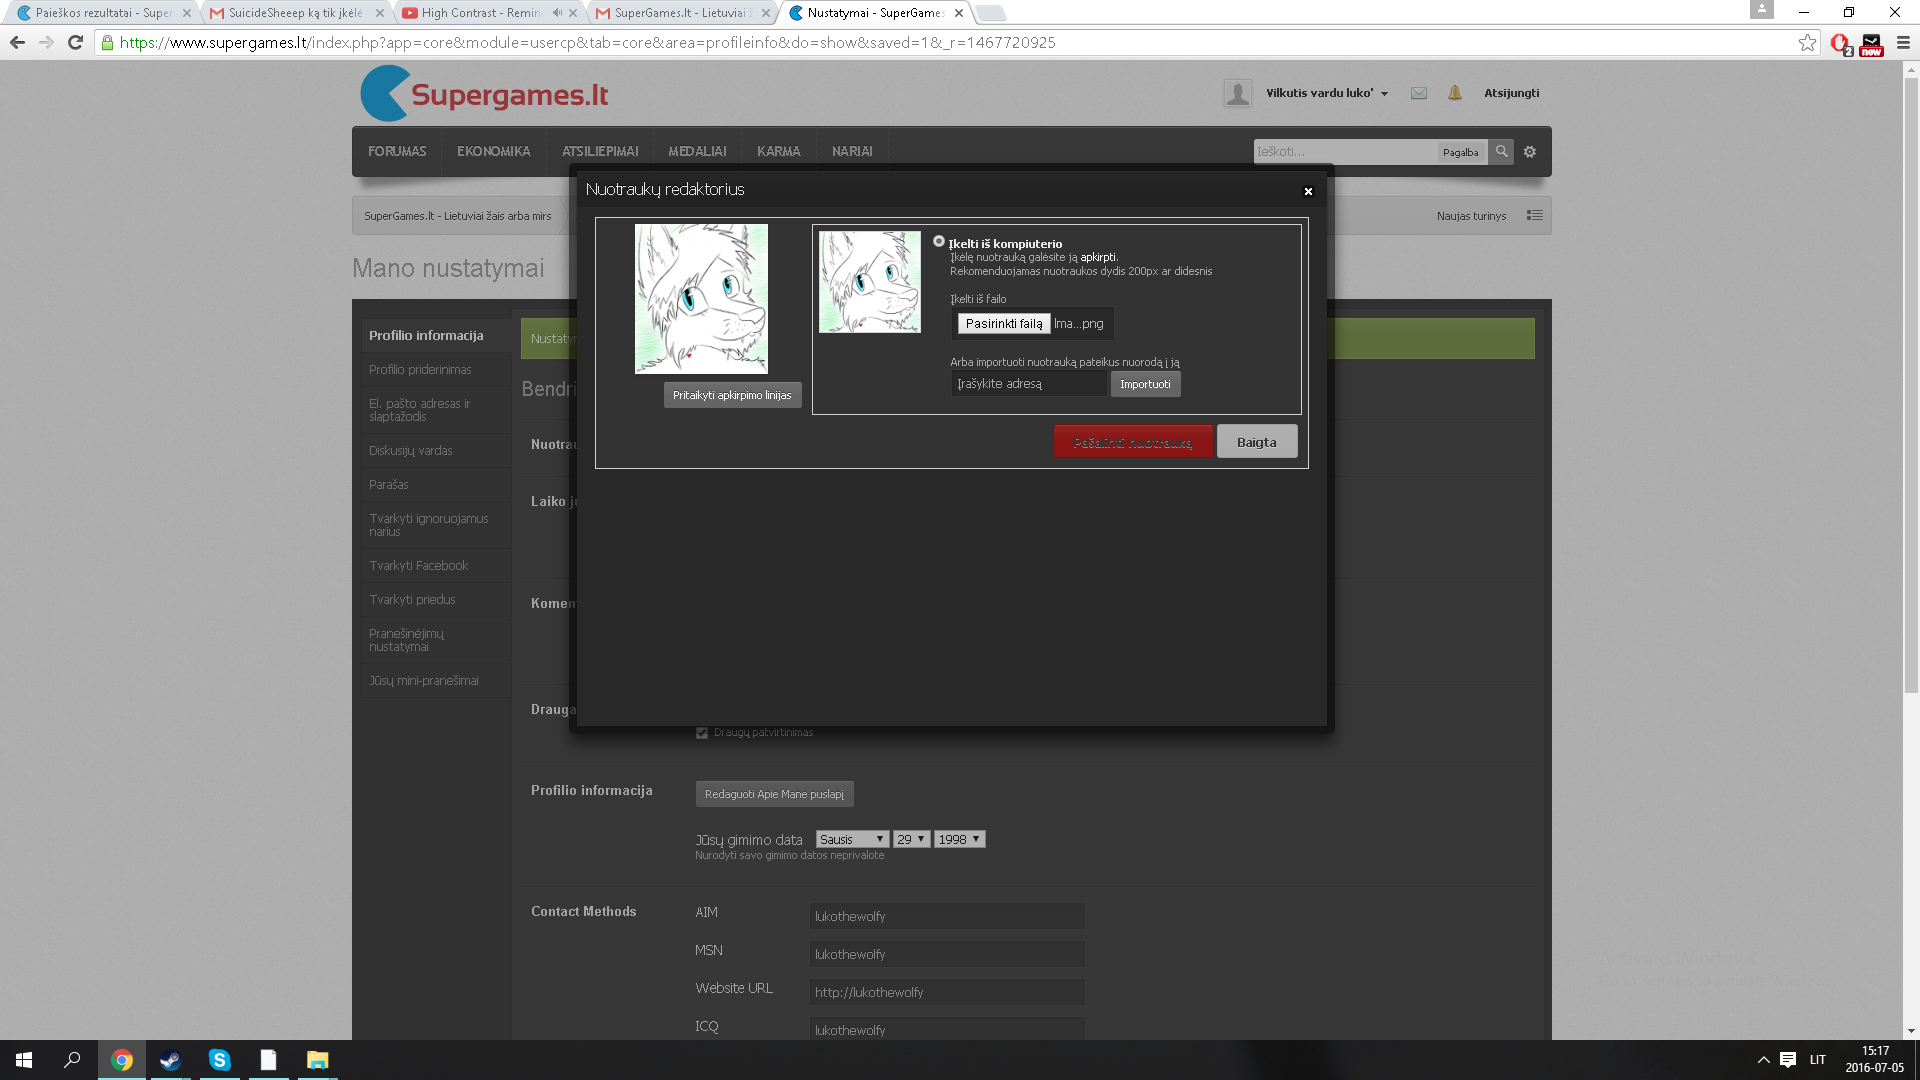The height and width of the screenshot is (1080, 1920).
Task: Open File Explorer from taskbar
Action: (317, 1060)
